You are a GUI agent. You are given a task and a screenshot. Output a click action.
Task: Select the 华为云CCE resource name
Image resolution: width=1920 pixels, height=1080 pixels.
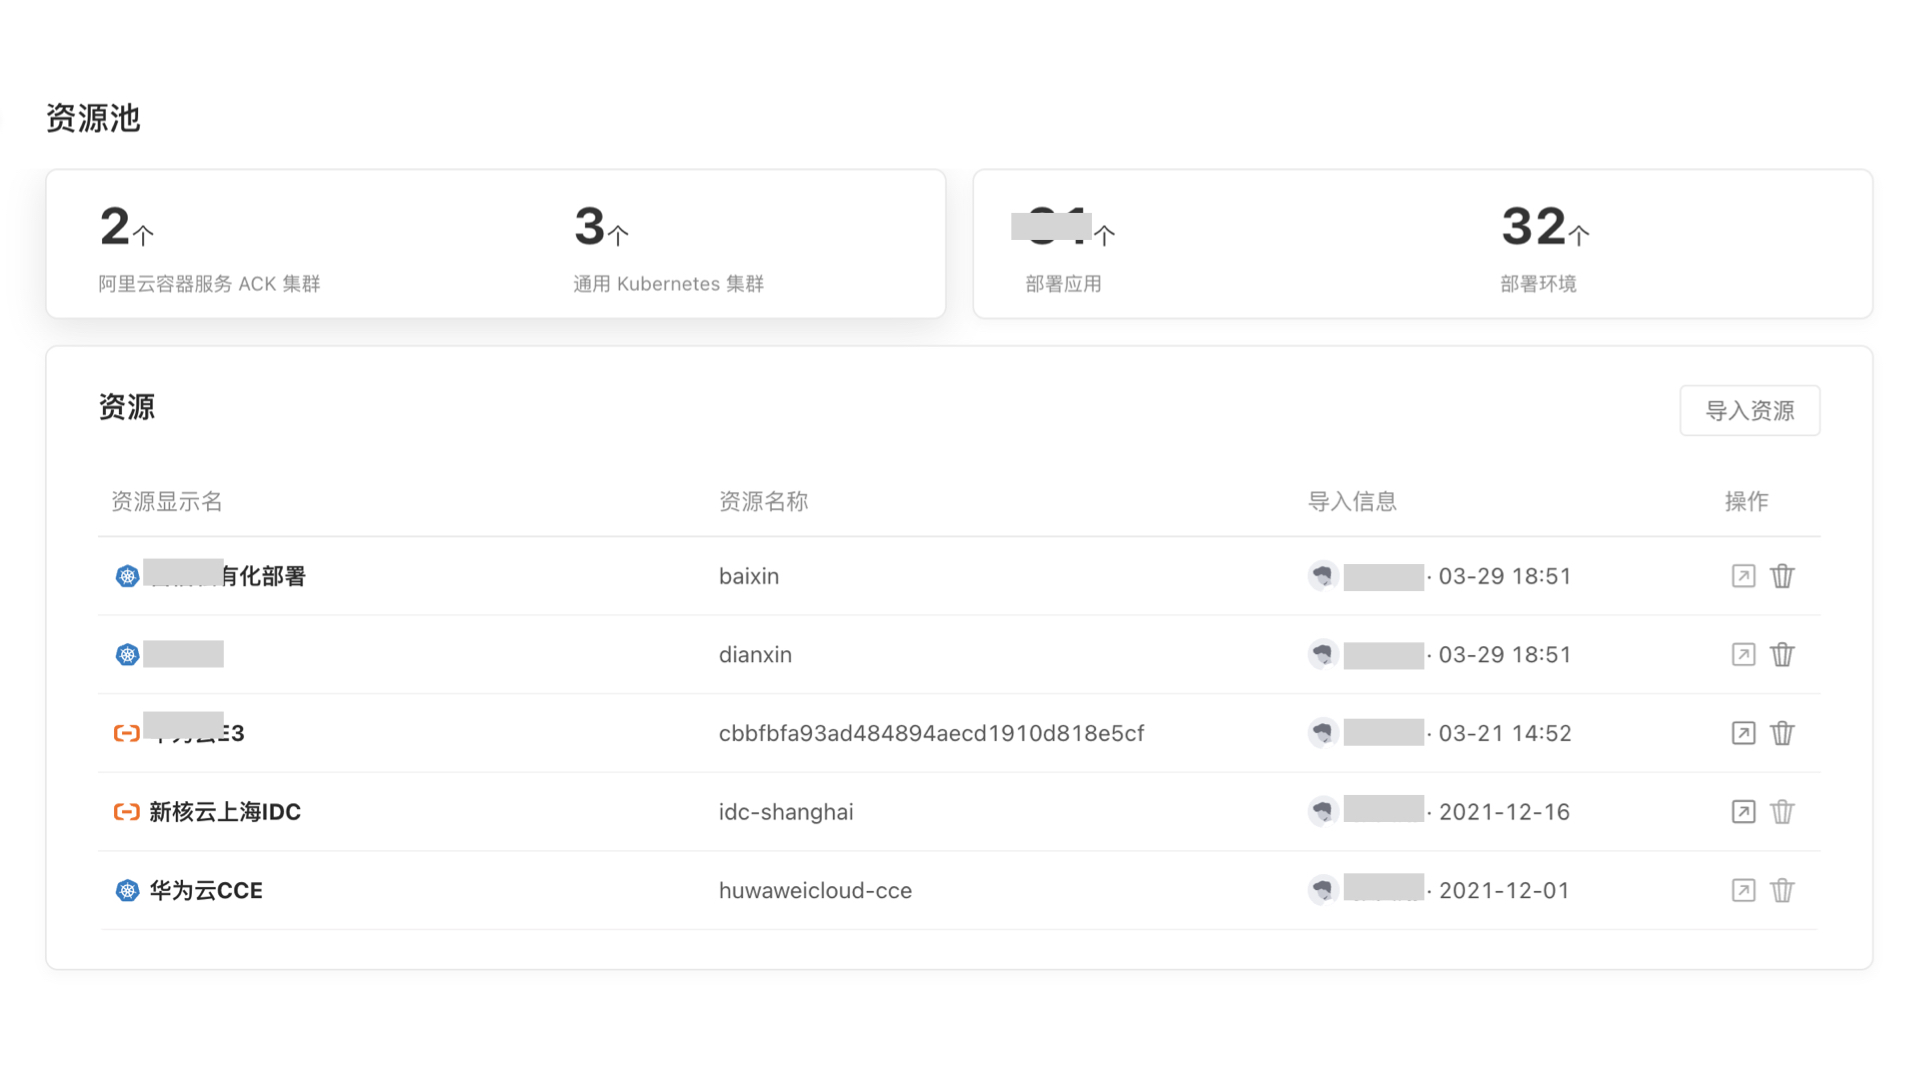(x=206, y=890)
